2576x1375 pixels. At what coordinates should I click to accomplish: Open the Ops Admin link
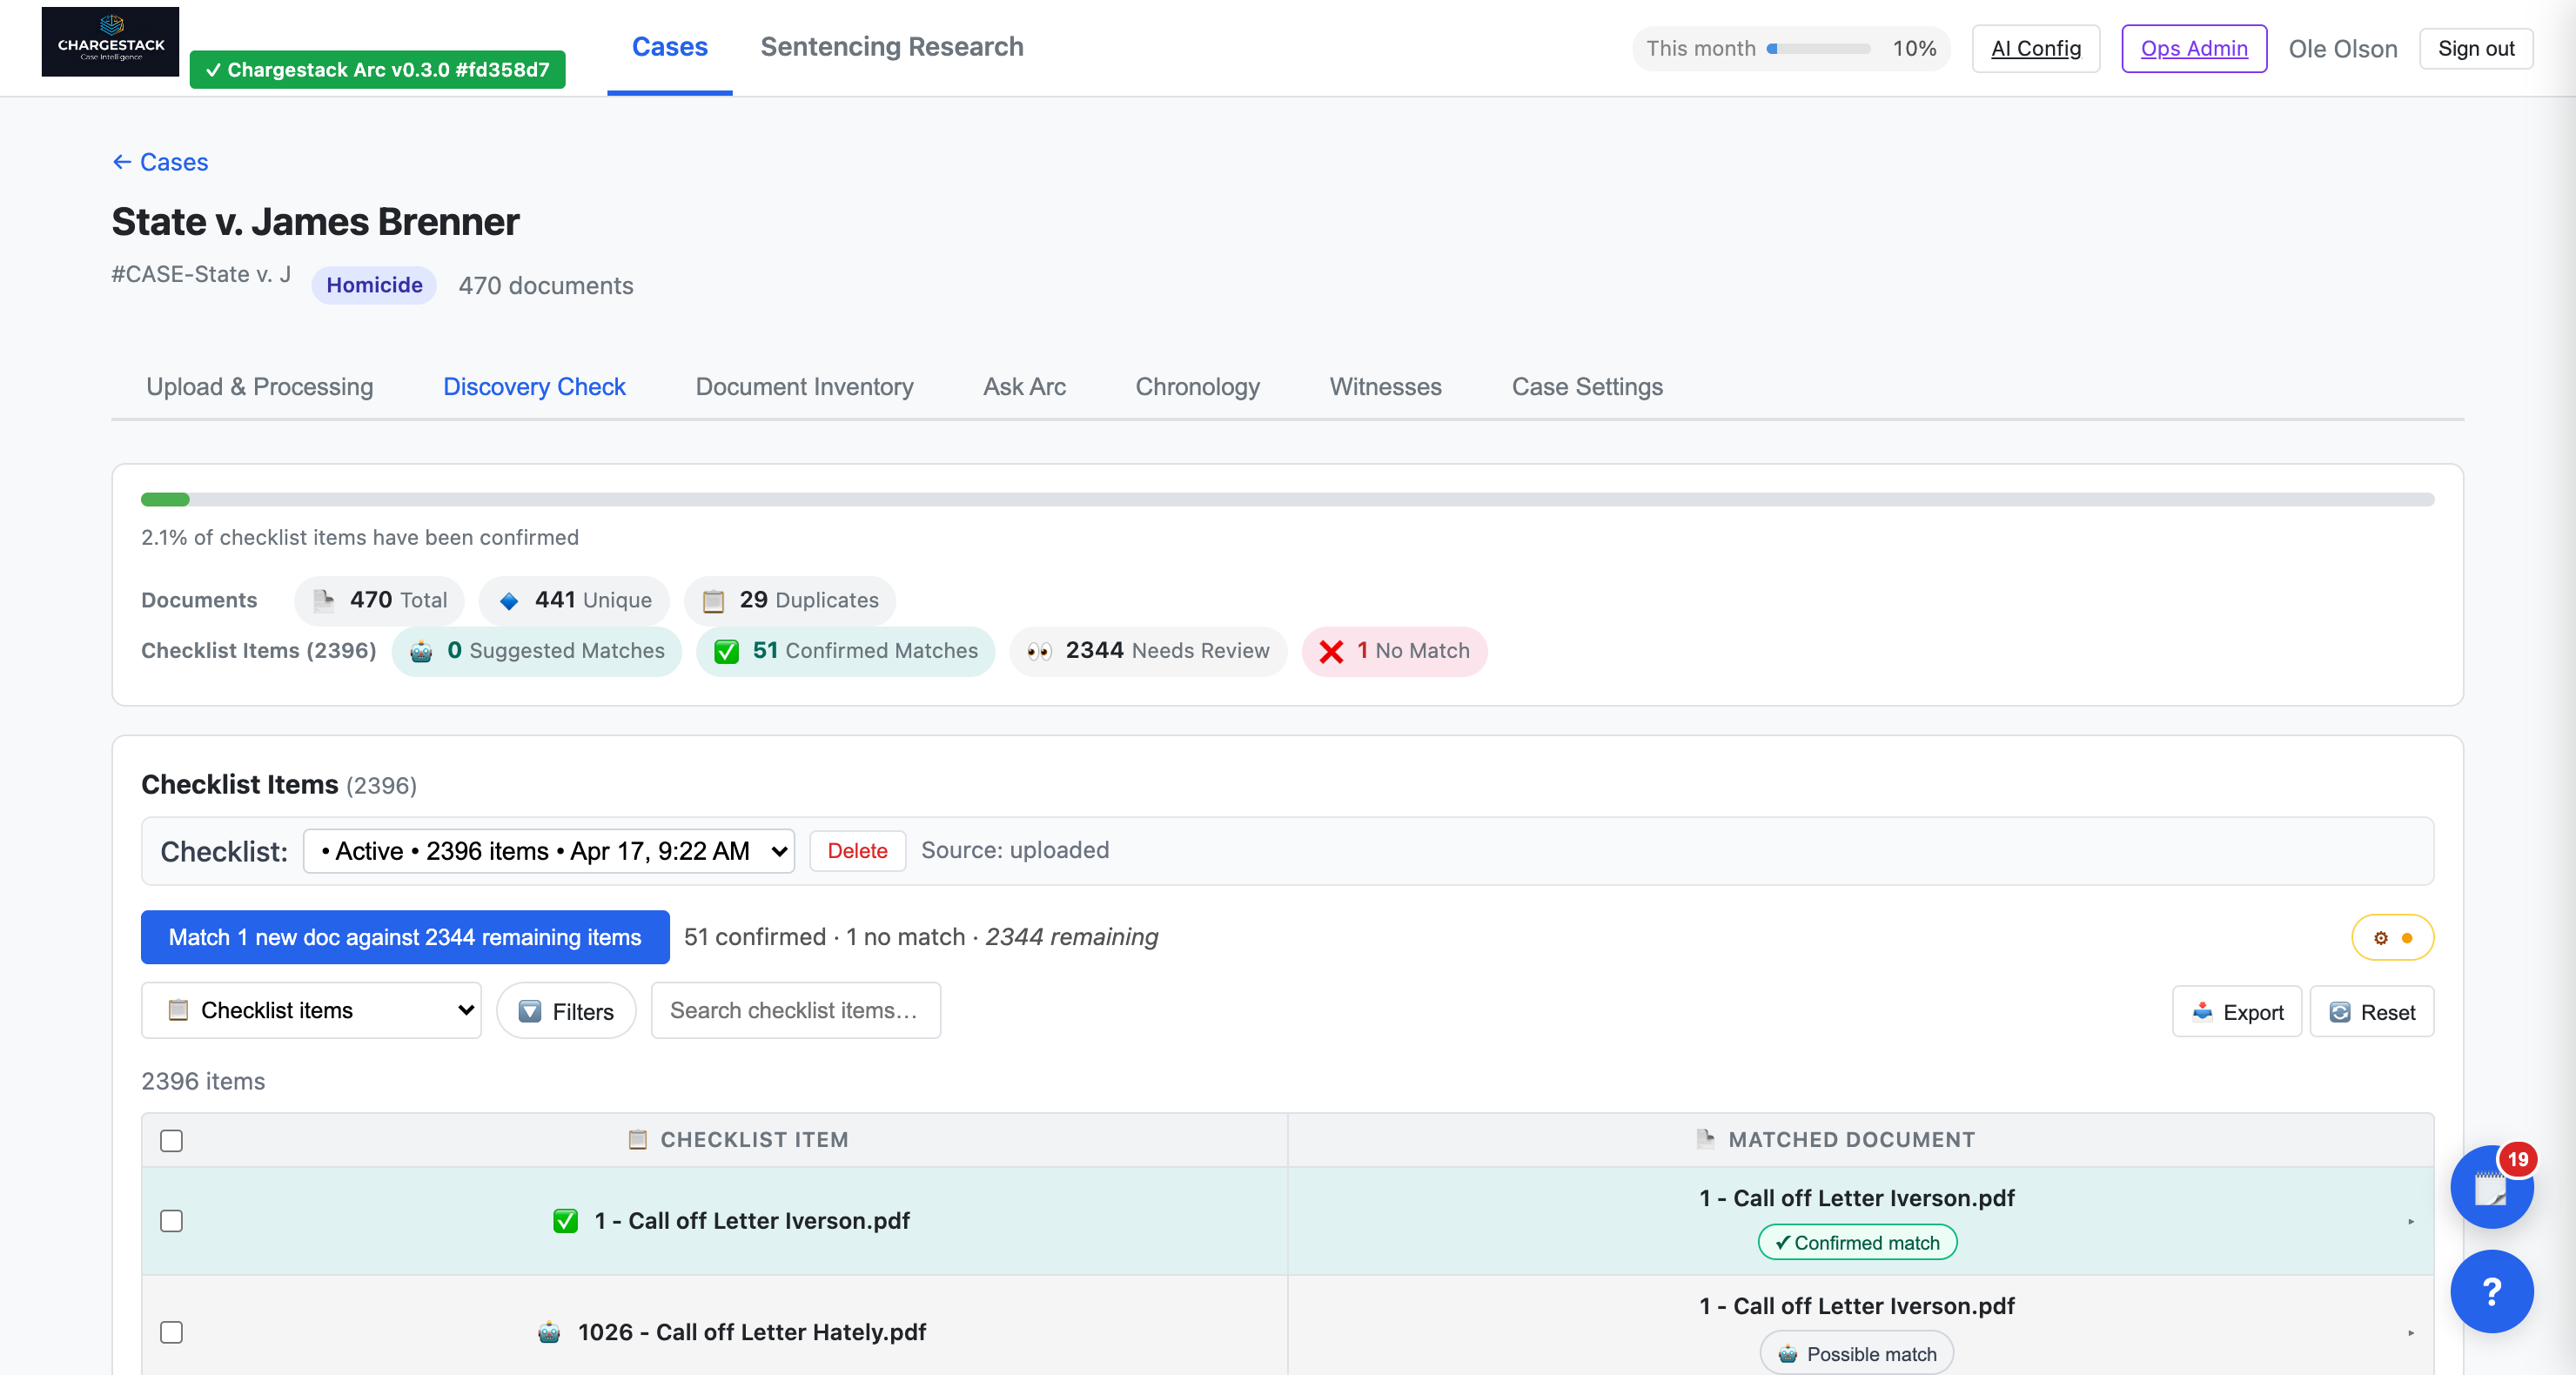coord(2193,48)
